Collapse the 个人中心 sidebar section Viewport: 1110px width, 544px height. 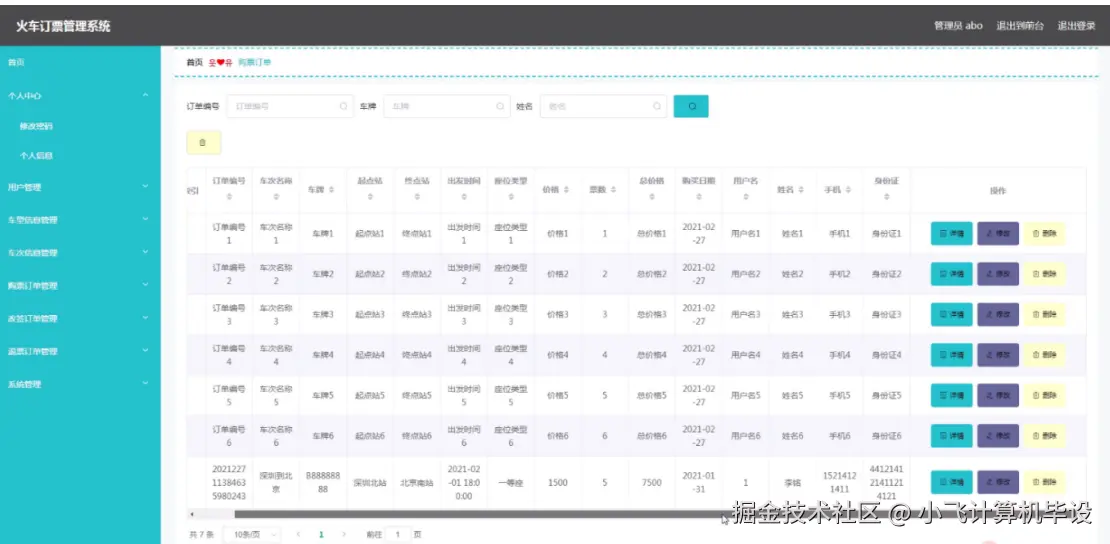pyautogui.click(x=80, y=95)
